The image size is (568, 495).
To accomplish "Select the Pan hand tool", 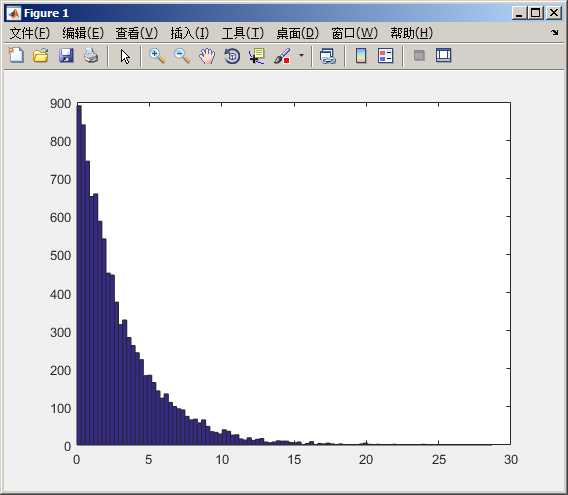I will [207, 56].
